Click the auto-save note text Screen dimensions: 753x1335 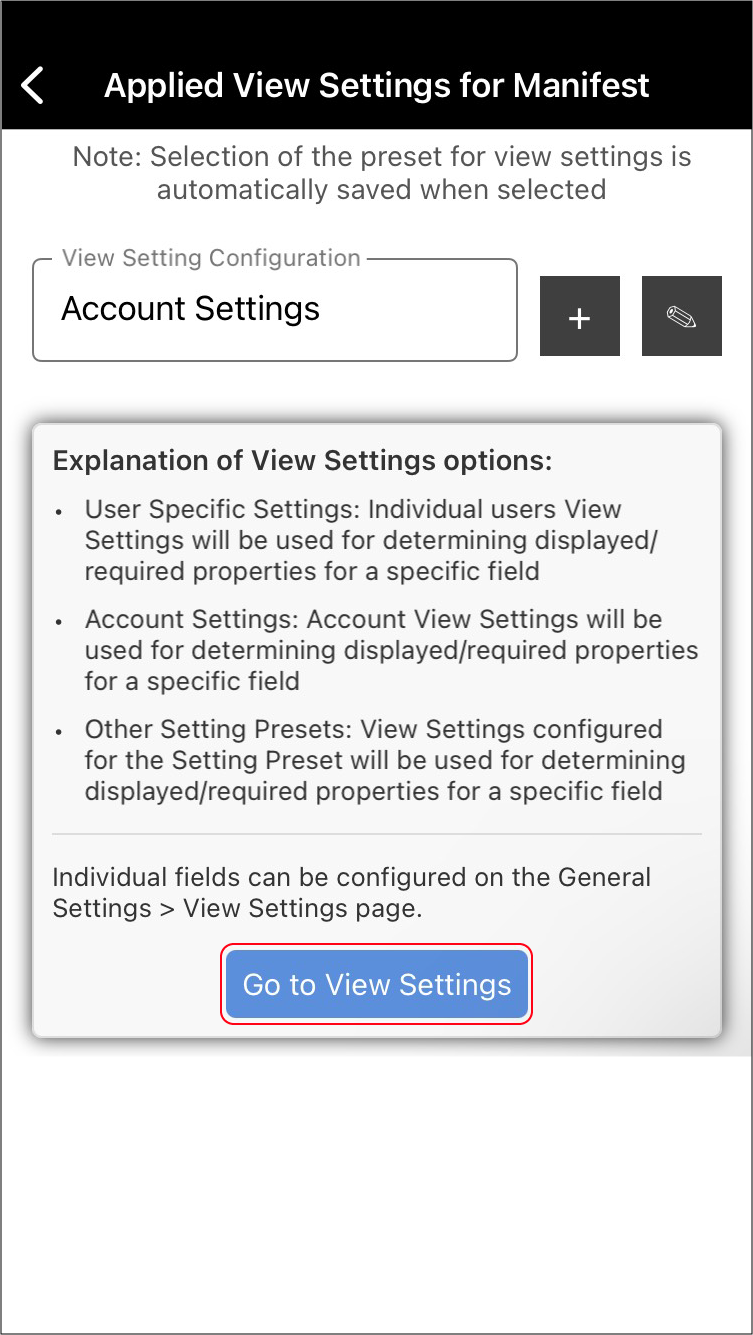pyautogui.click(x=381, y=173)
